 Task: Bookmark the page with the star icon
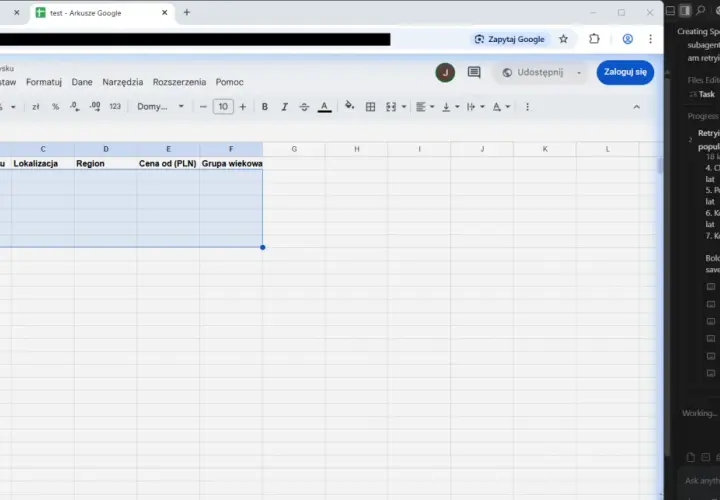coord(563,39)
